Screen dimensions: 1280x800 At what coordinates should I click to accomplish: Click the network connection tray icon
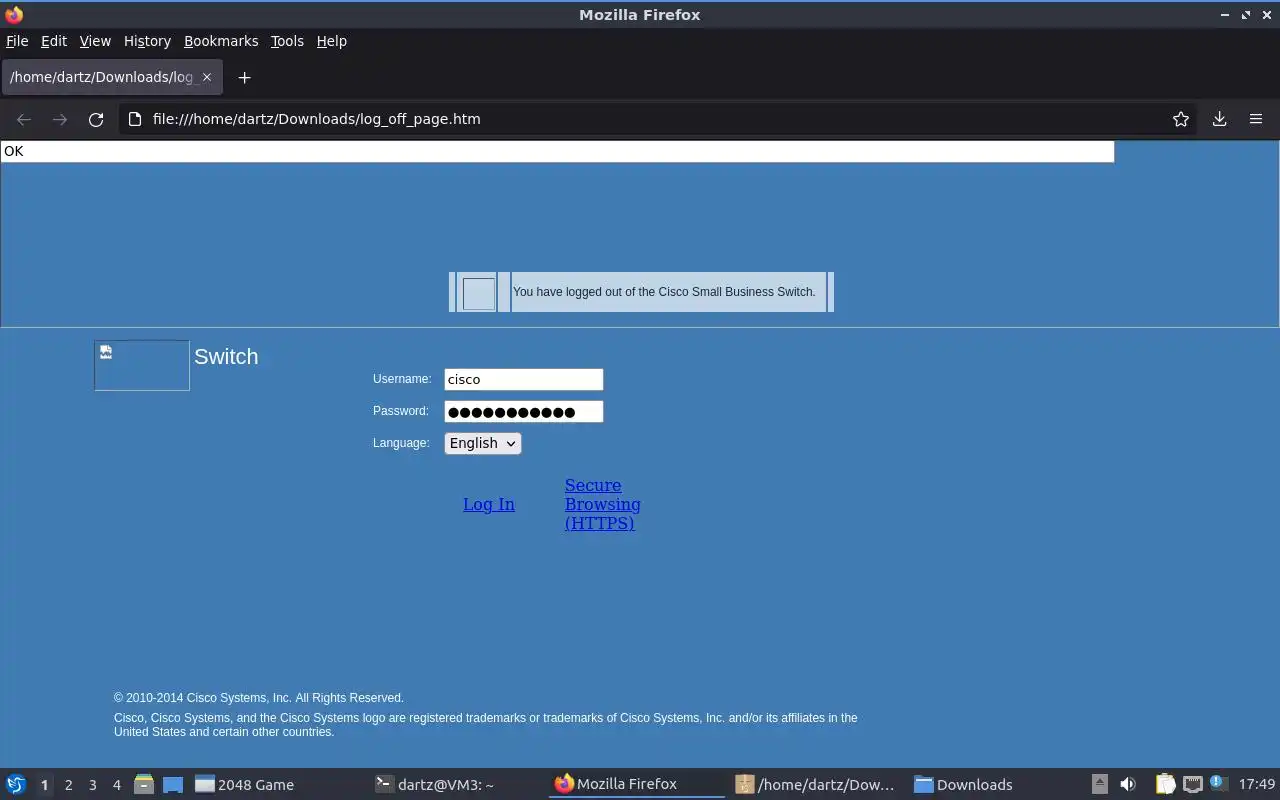[1192, 785]
